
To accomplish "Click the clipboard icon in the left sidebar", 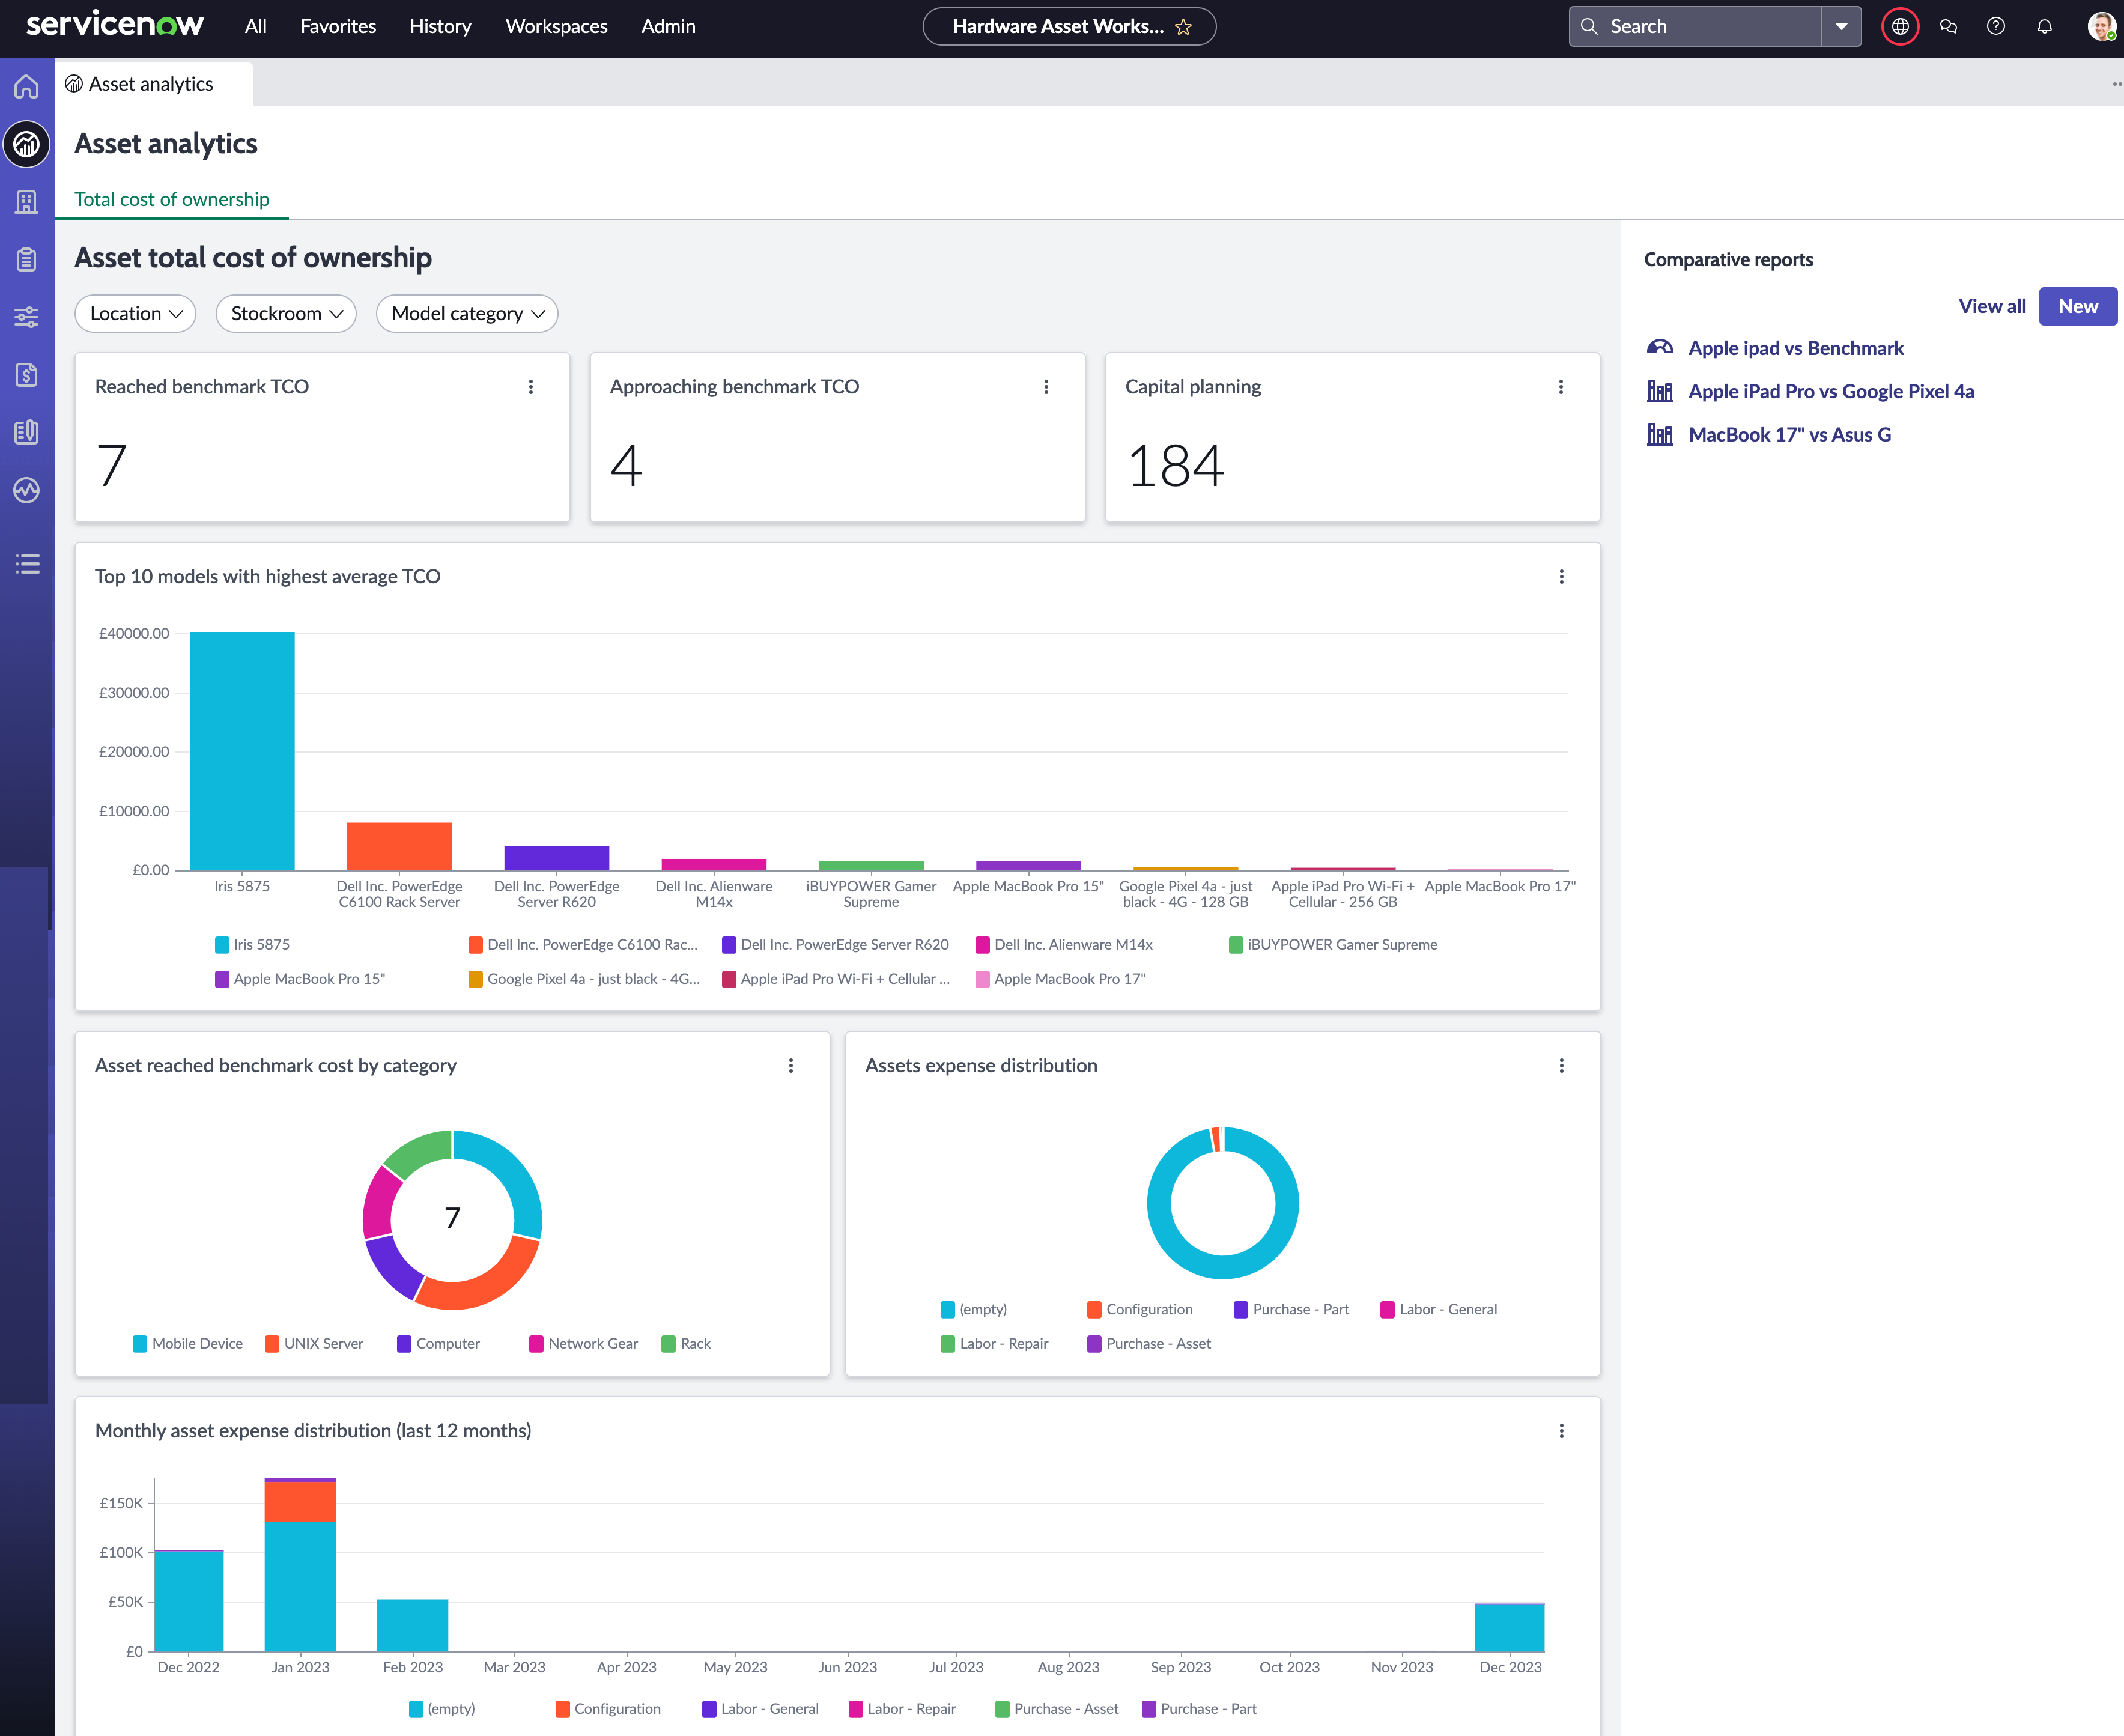I will (x=27, y=260).
